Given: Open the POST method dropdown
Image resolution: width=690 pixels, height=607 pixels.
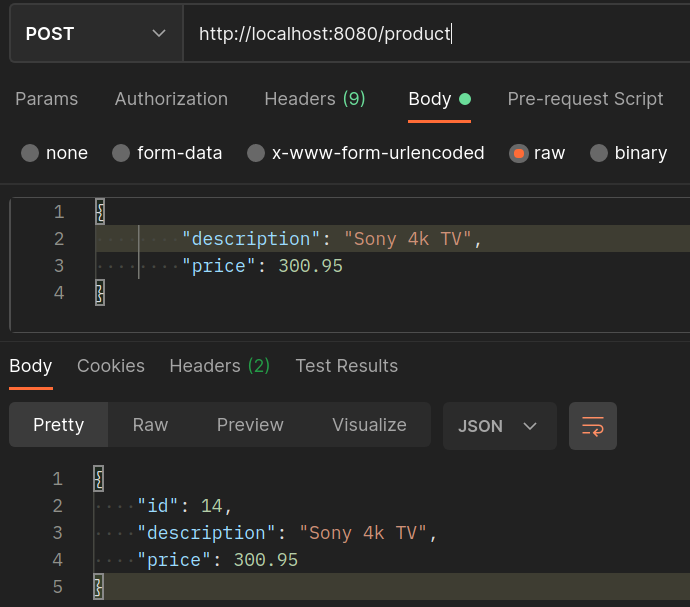Looking at the screenshot, I should click(x=96, y=34).
